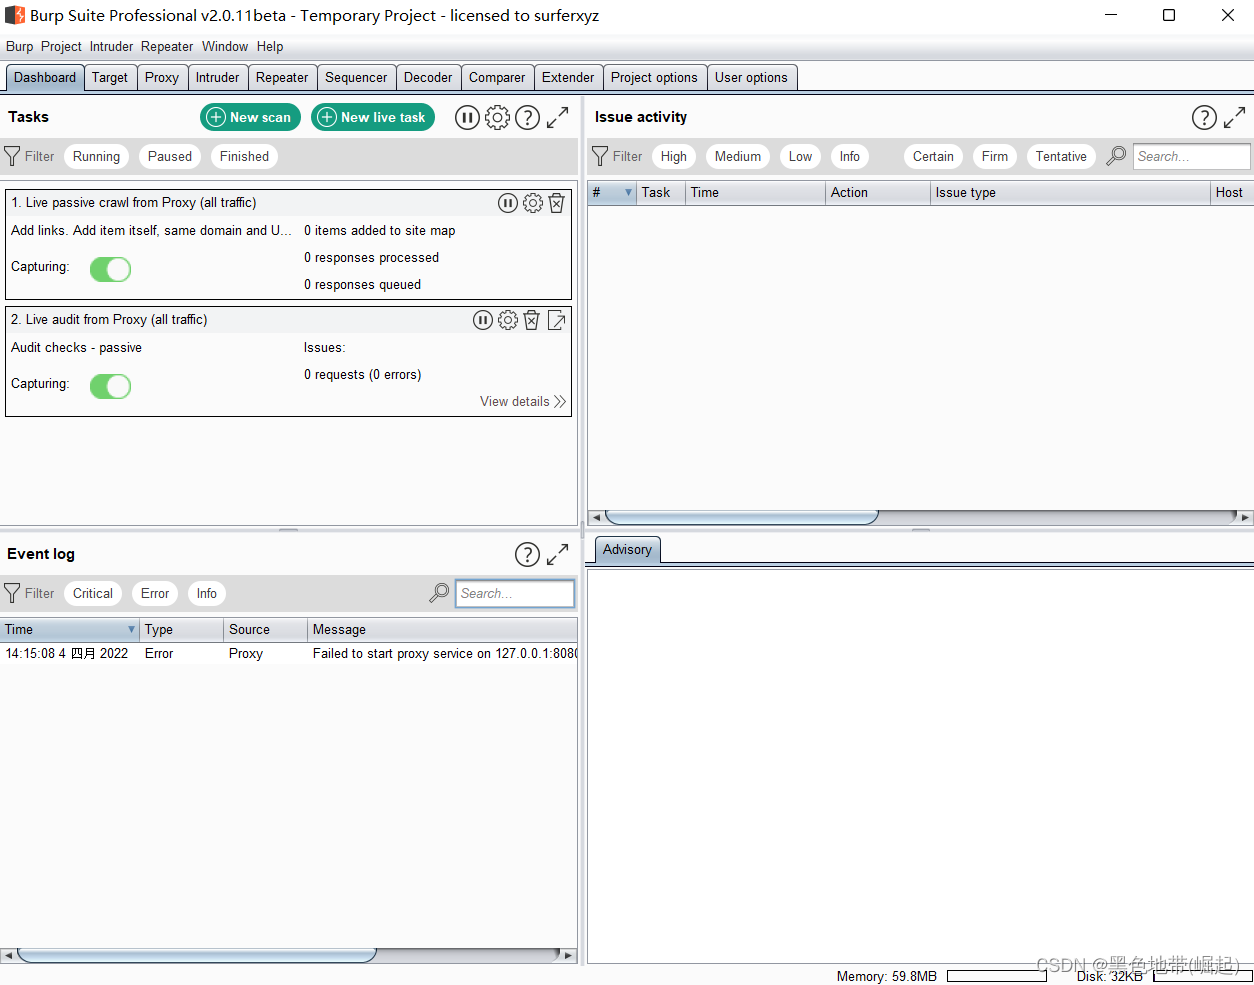This screenshot has width=1254, height=985.
Task: Open the Window menu
Action: coord(225,46)
